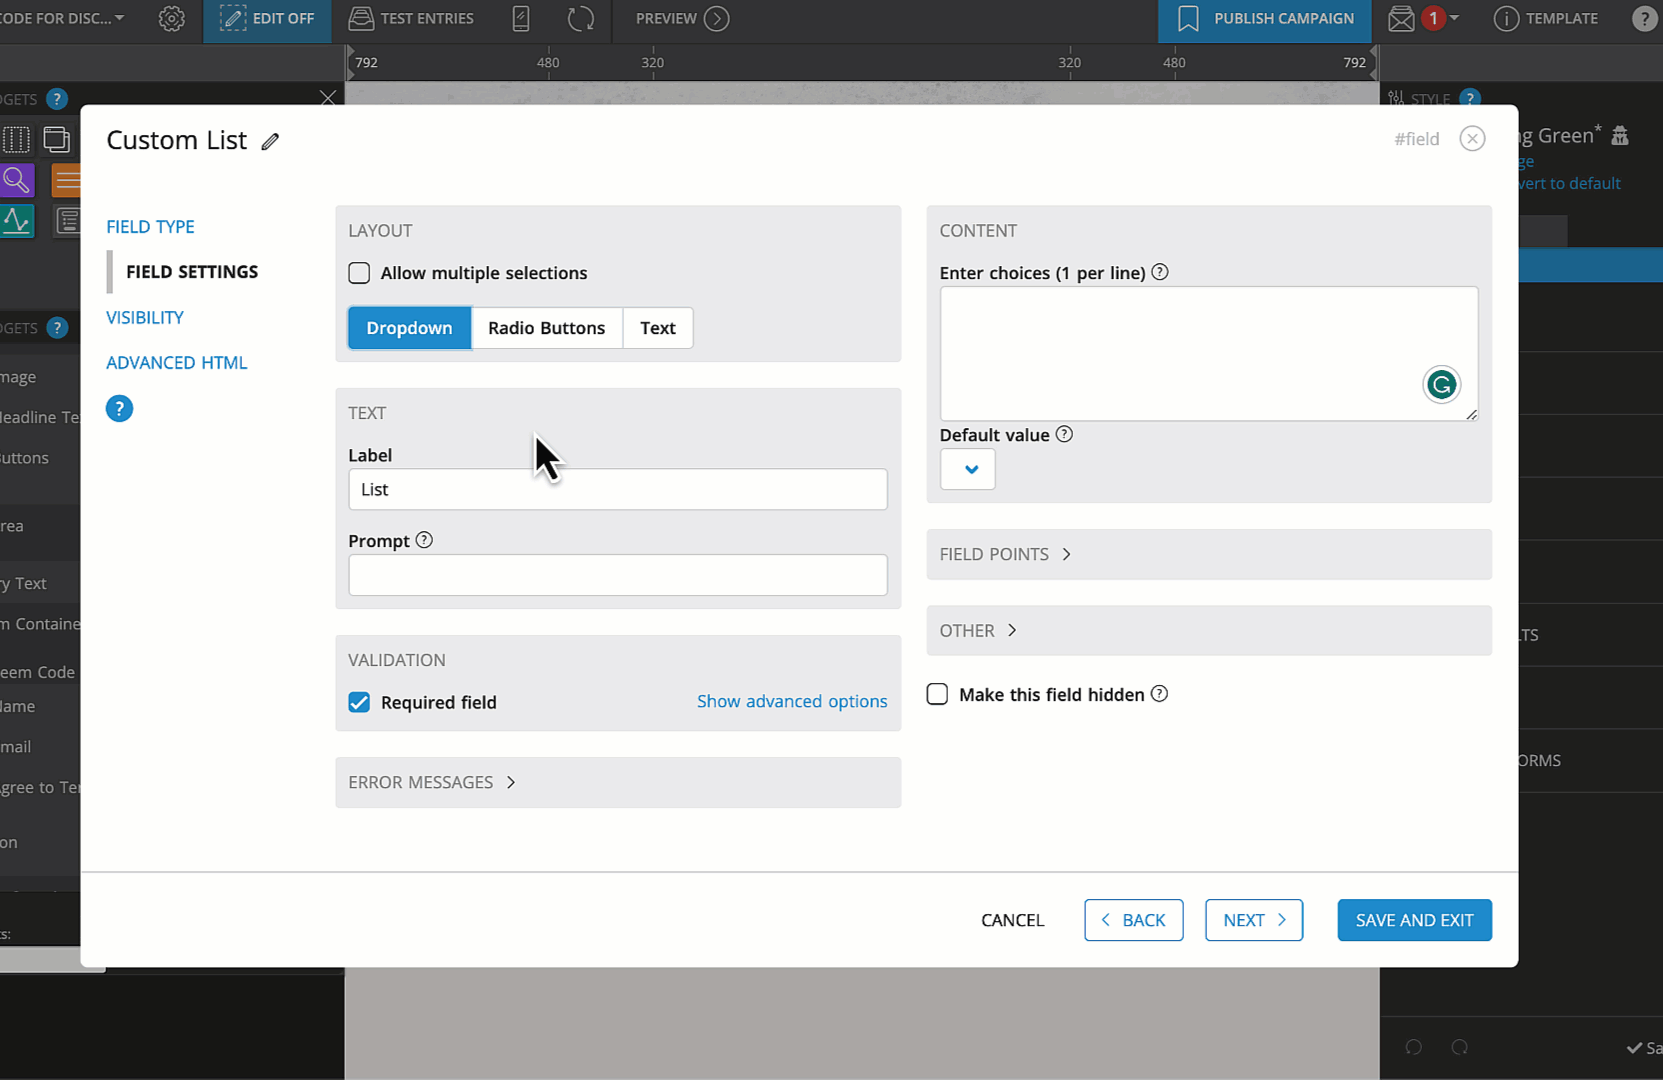The height and width of the screenshot is (1080, 1663).
Task: Click SAVE AND EXIT
Action: click(x=1414, y=919)
